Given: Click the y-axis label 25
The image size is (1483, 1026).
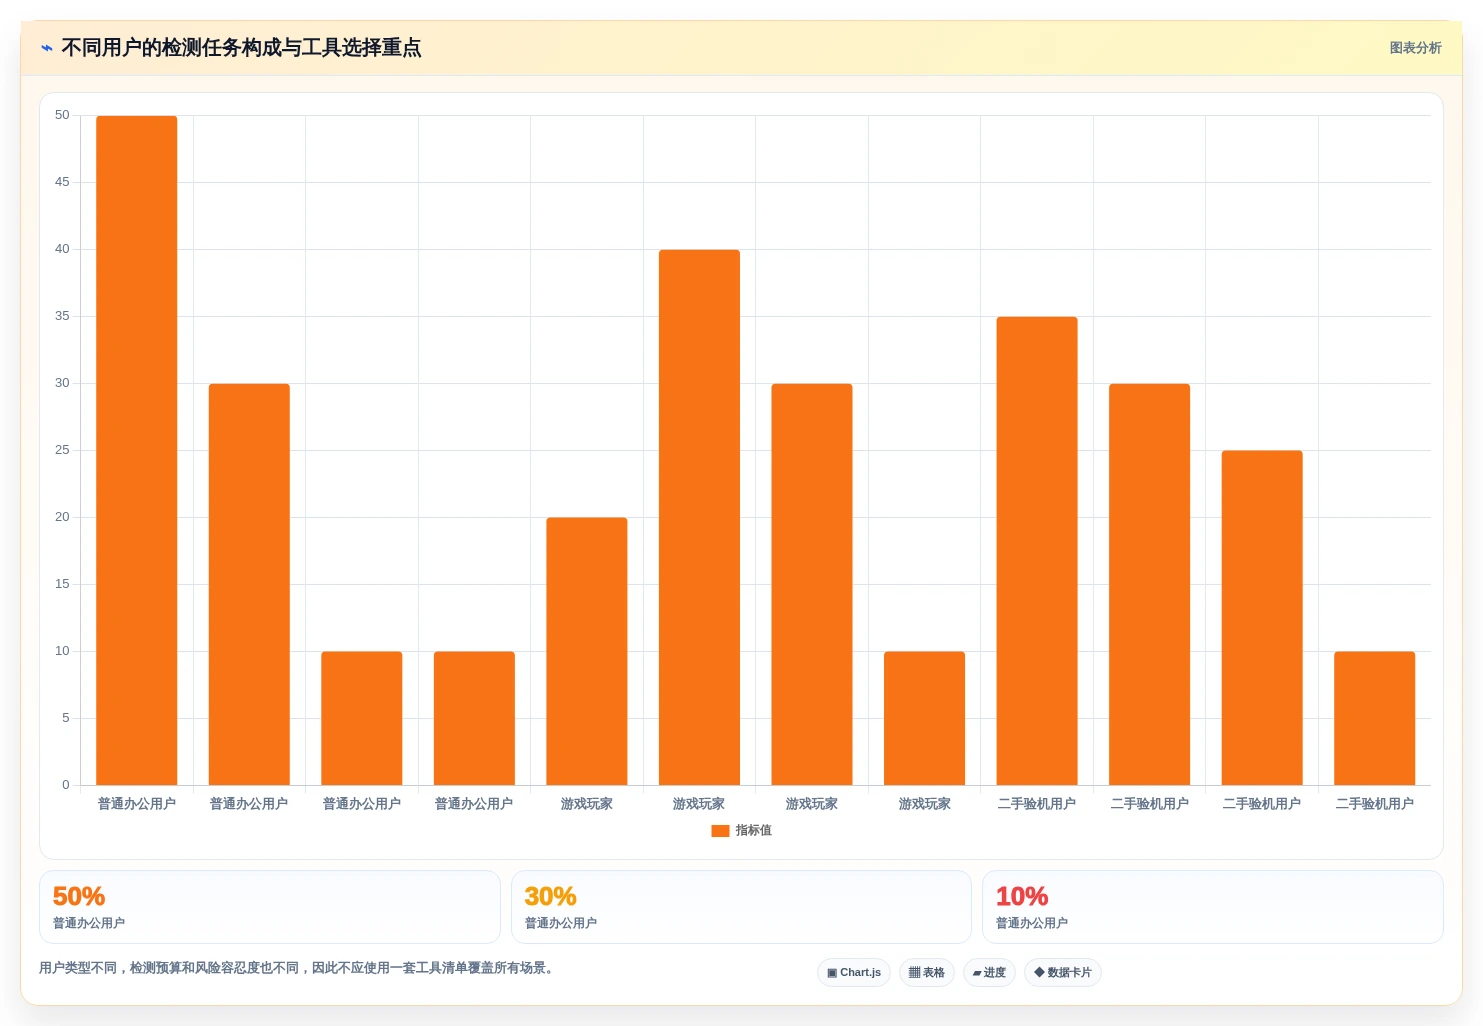Looking at the screenshot, I should click(x=62, y=450).
